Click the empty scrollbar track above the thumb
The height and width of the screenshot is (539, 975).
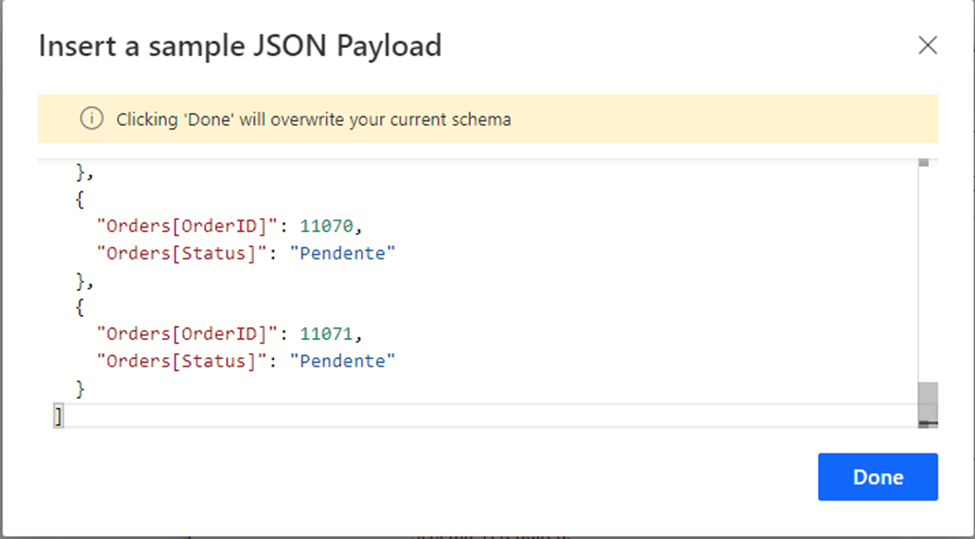point(927,270)
